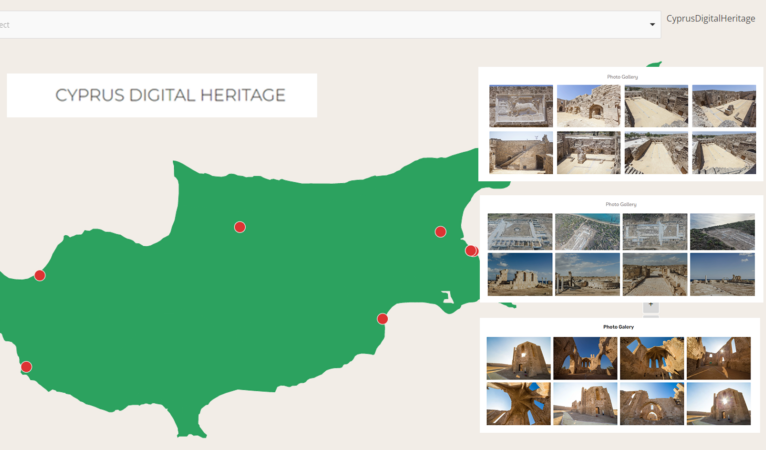Click the Cyprus Digital Heritage title banner
Viewport: 766px width, 450px height.
[x=162, y=95]
